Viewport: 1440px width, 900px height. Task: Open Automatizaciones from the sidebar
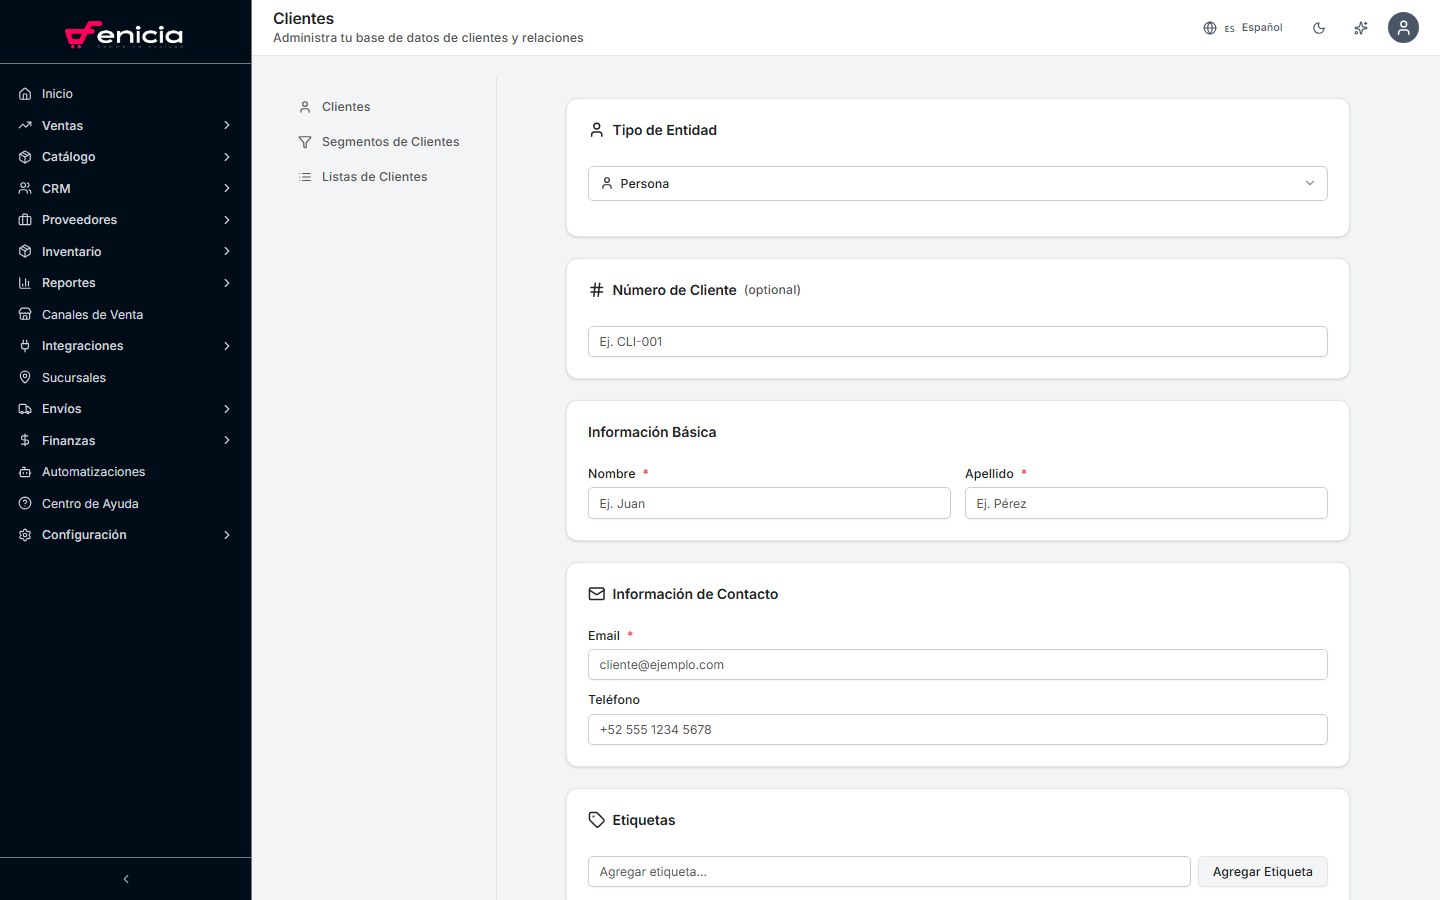point(93,472)
